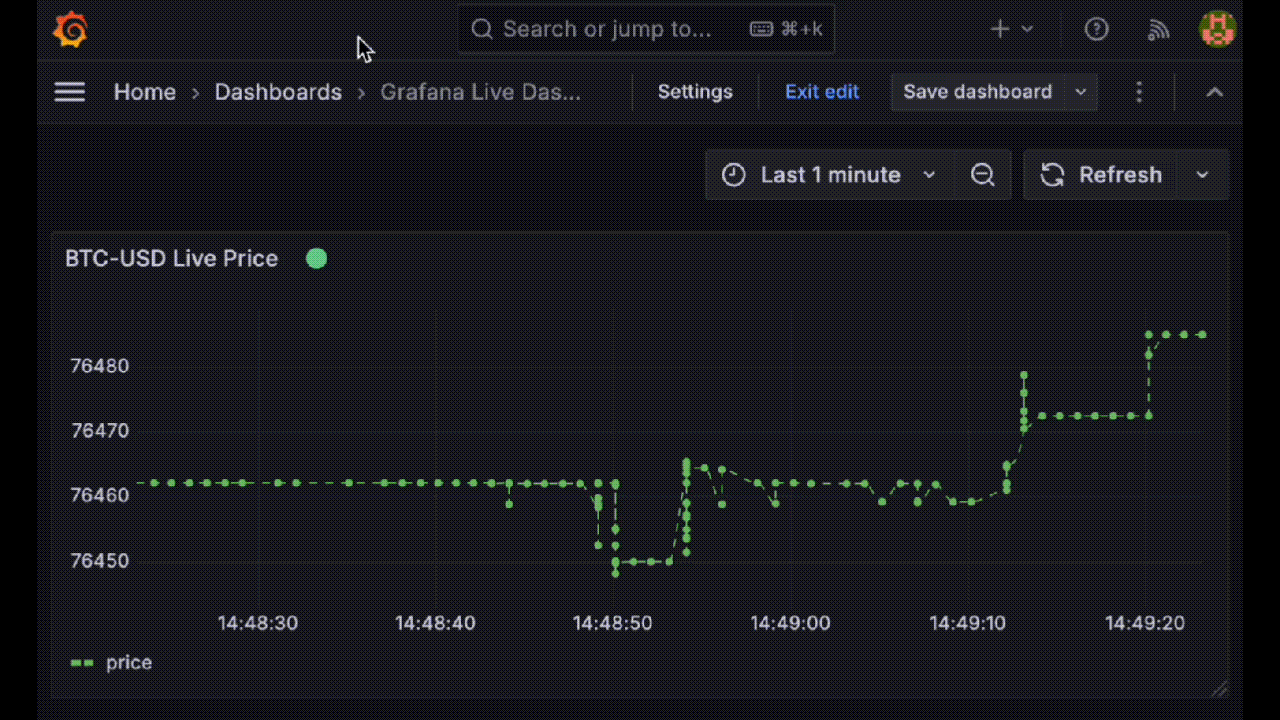Click the Grafana logo
Image resolution: width=1280 pixels, height=720 pixels.
coord(69,29)
